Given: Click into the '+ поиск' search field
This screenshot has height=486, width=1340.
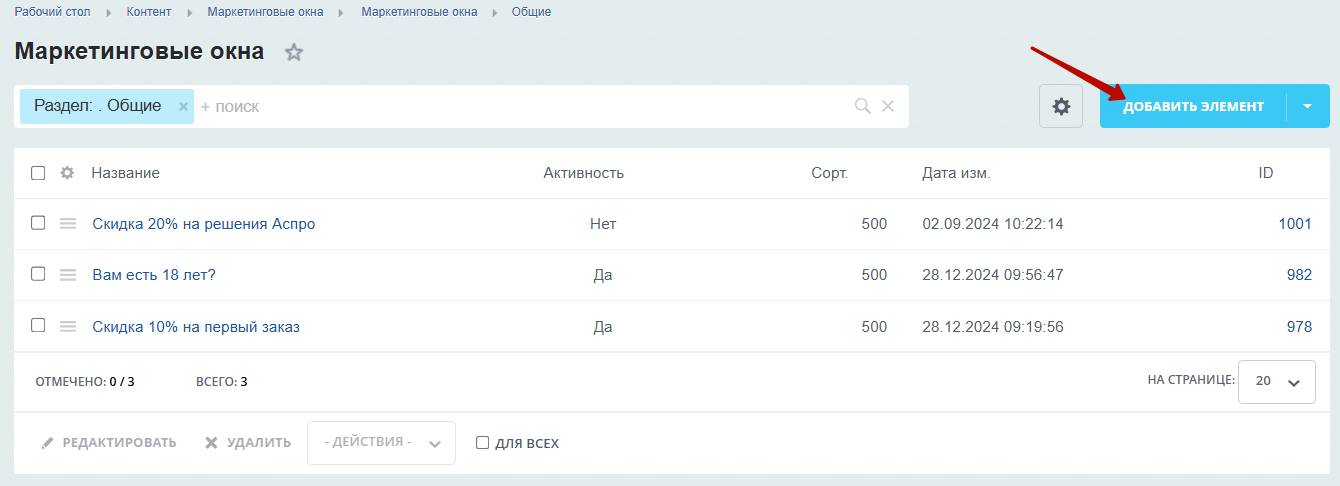Looking at the screenshot, I should 520,106.
